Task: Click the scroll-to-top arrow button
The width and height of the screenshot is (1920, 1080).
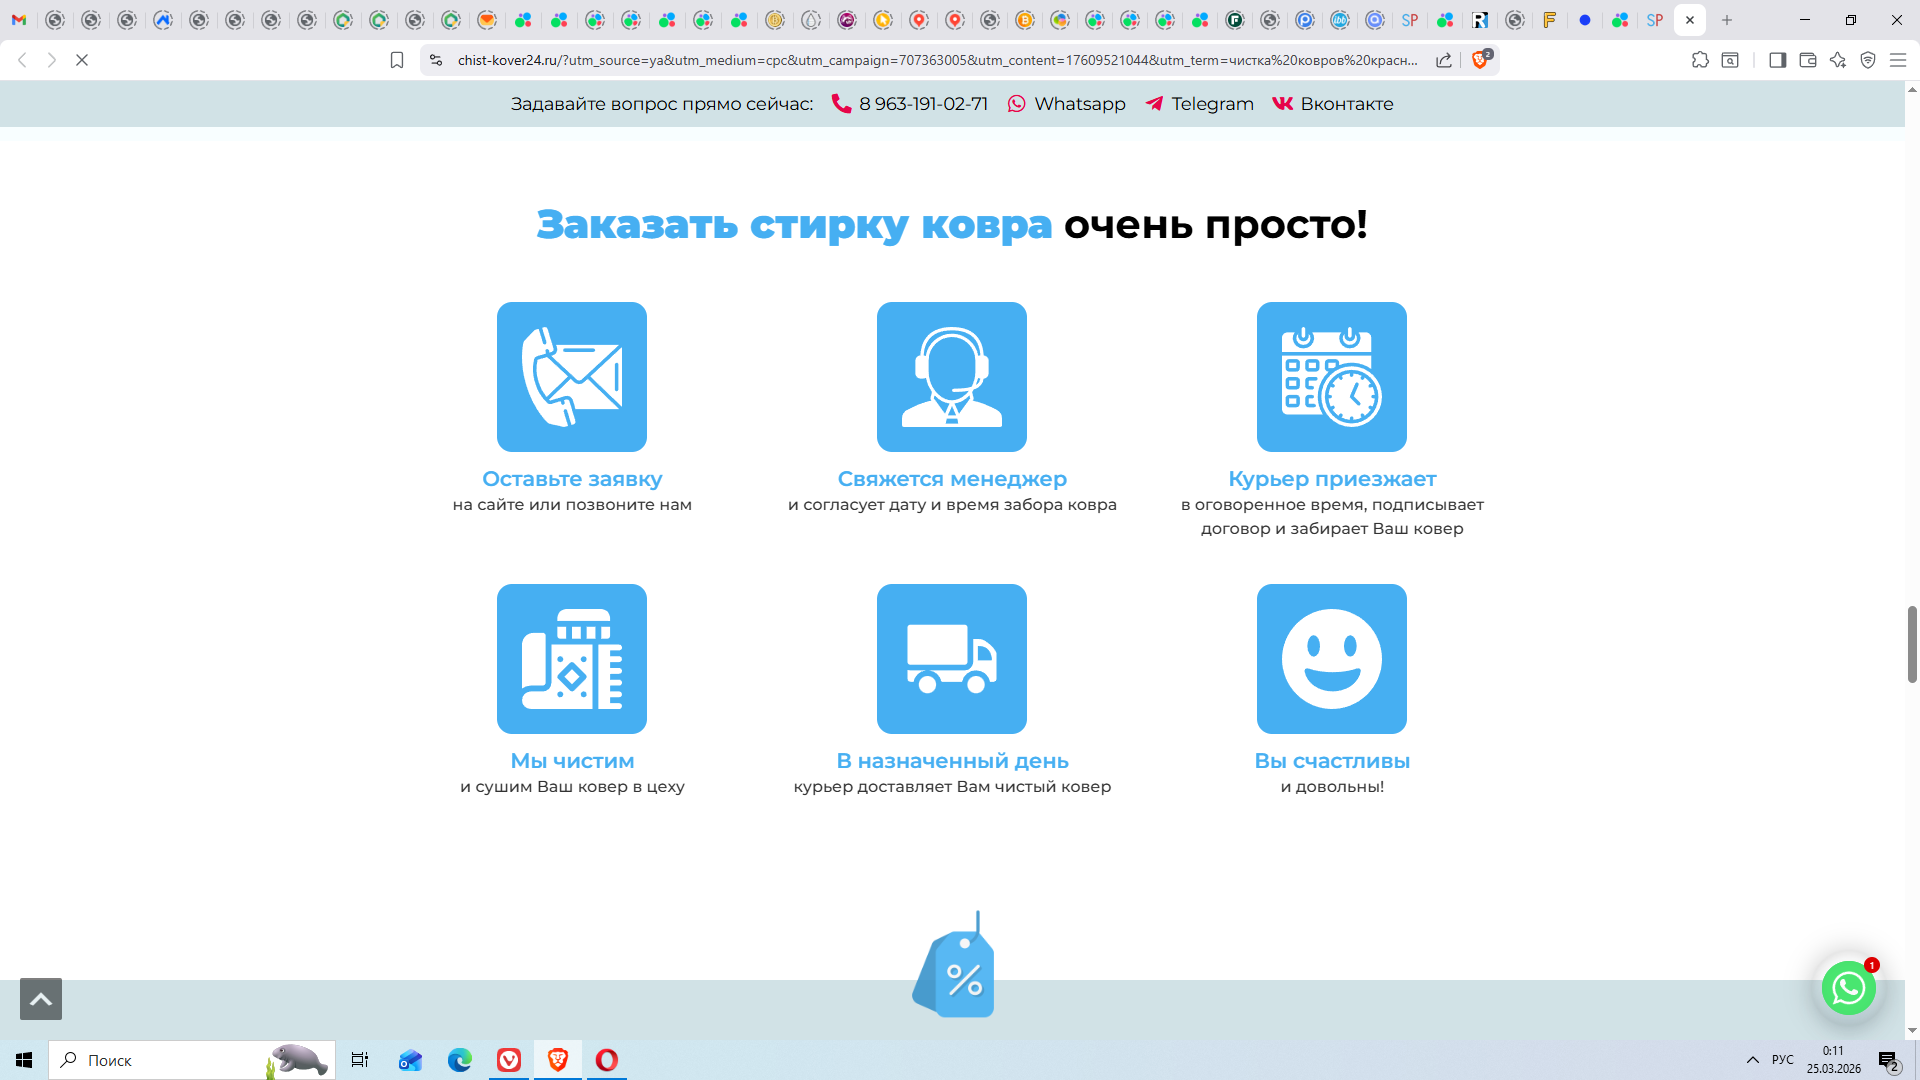Action: click(x=41, y=999)
